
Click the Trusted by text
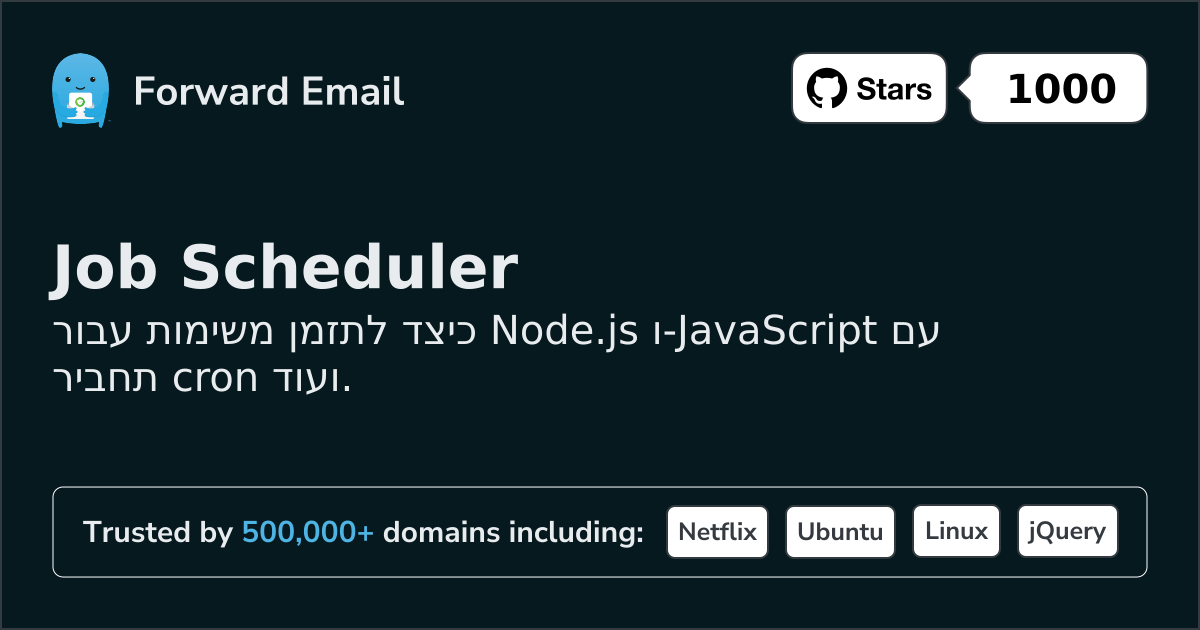(157, 532)
